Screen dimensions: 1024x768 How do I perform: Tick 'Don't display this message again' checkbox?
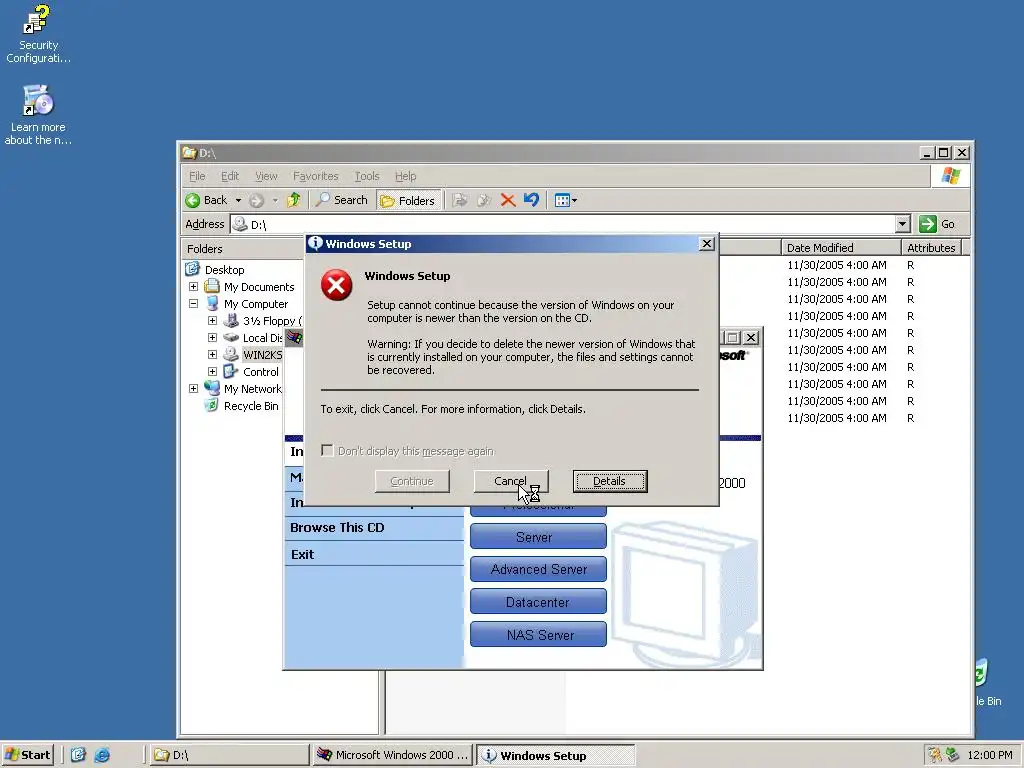point(327,451)
